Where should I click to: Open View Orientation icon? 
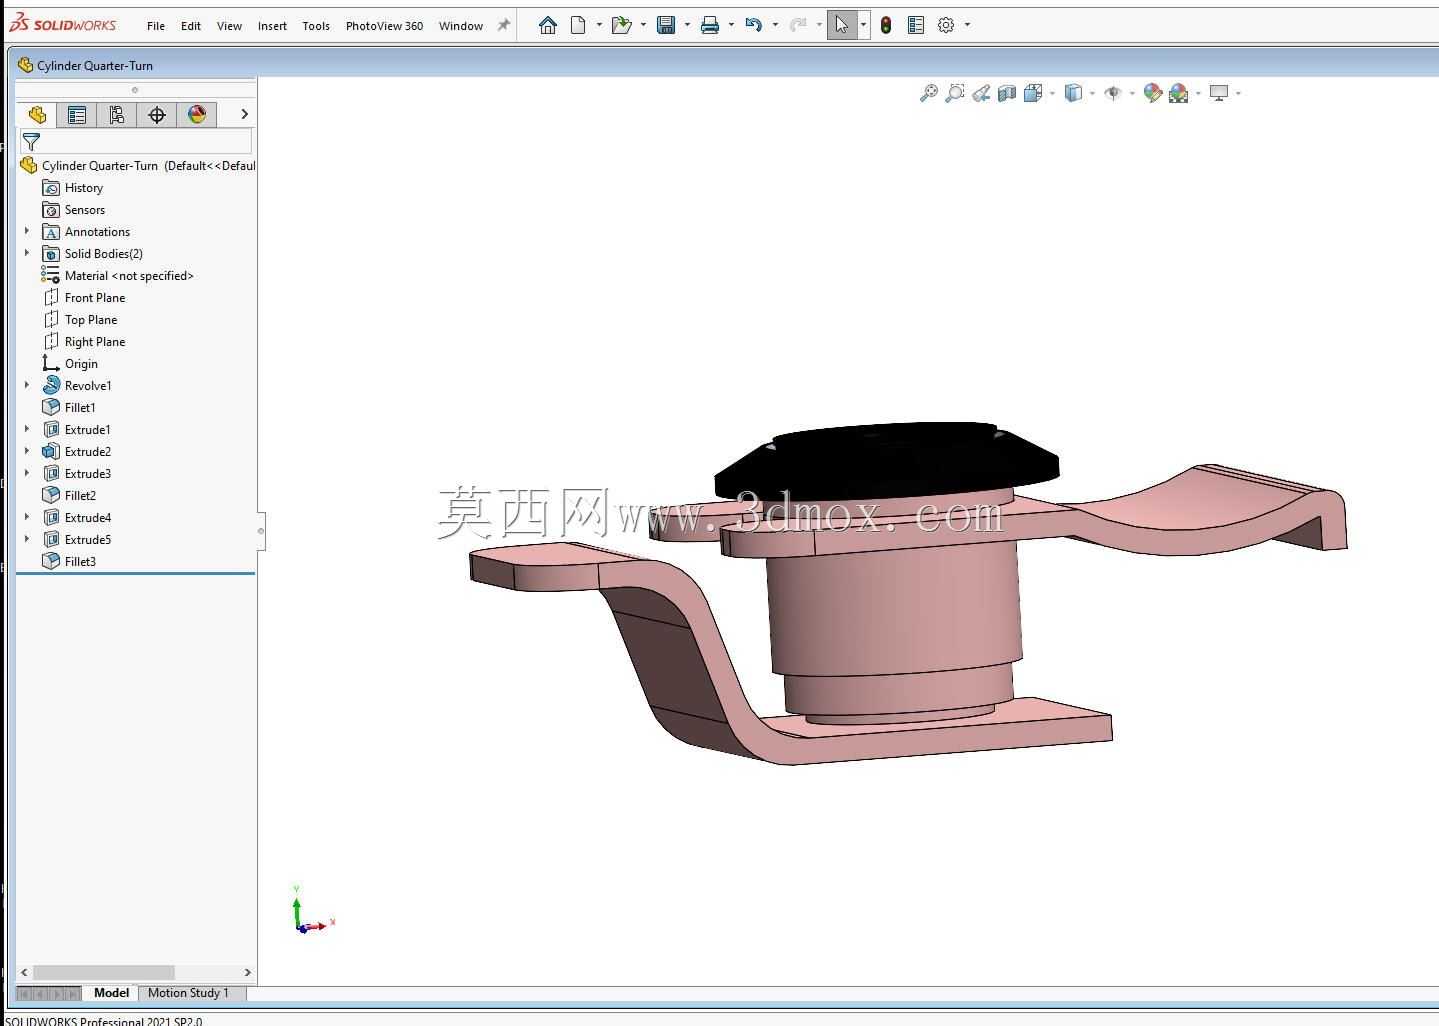pyautogui.click(x=1033, y=93)
